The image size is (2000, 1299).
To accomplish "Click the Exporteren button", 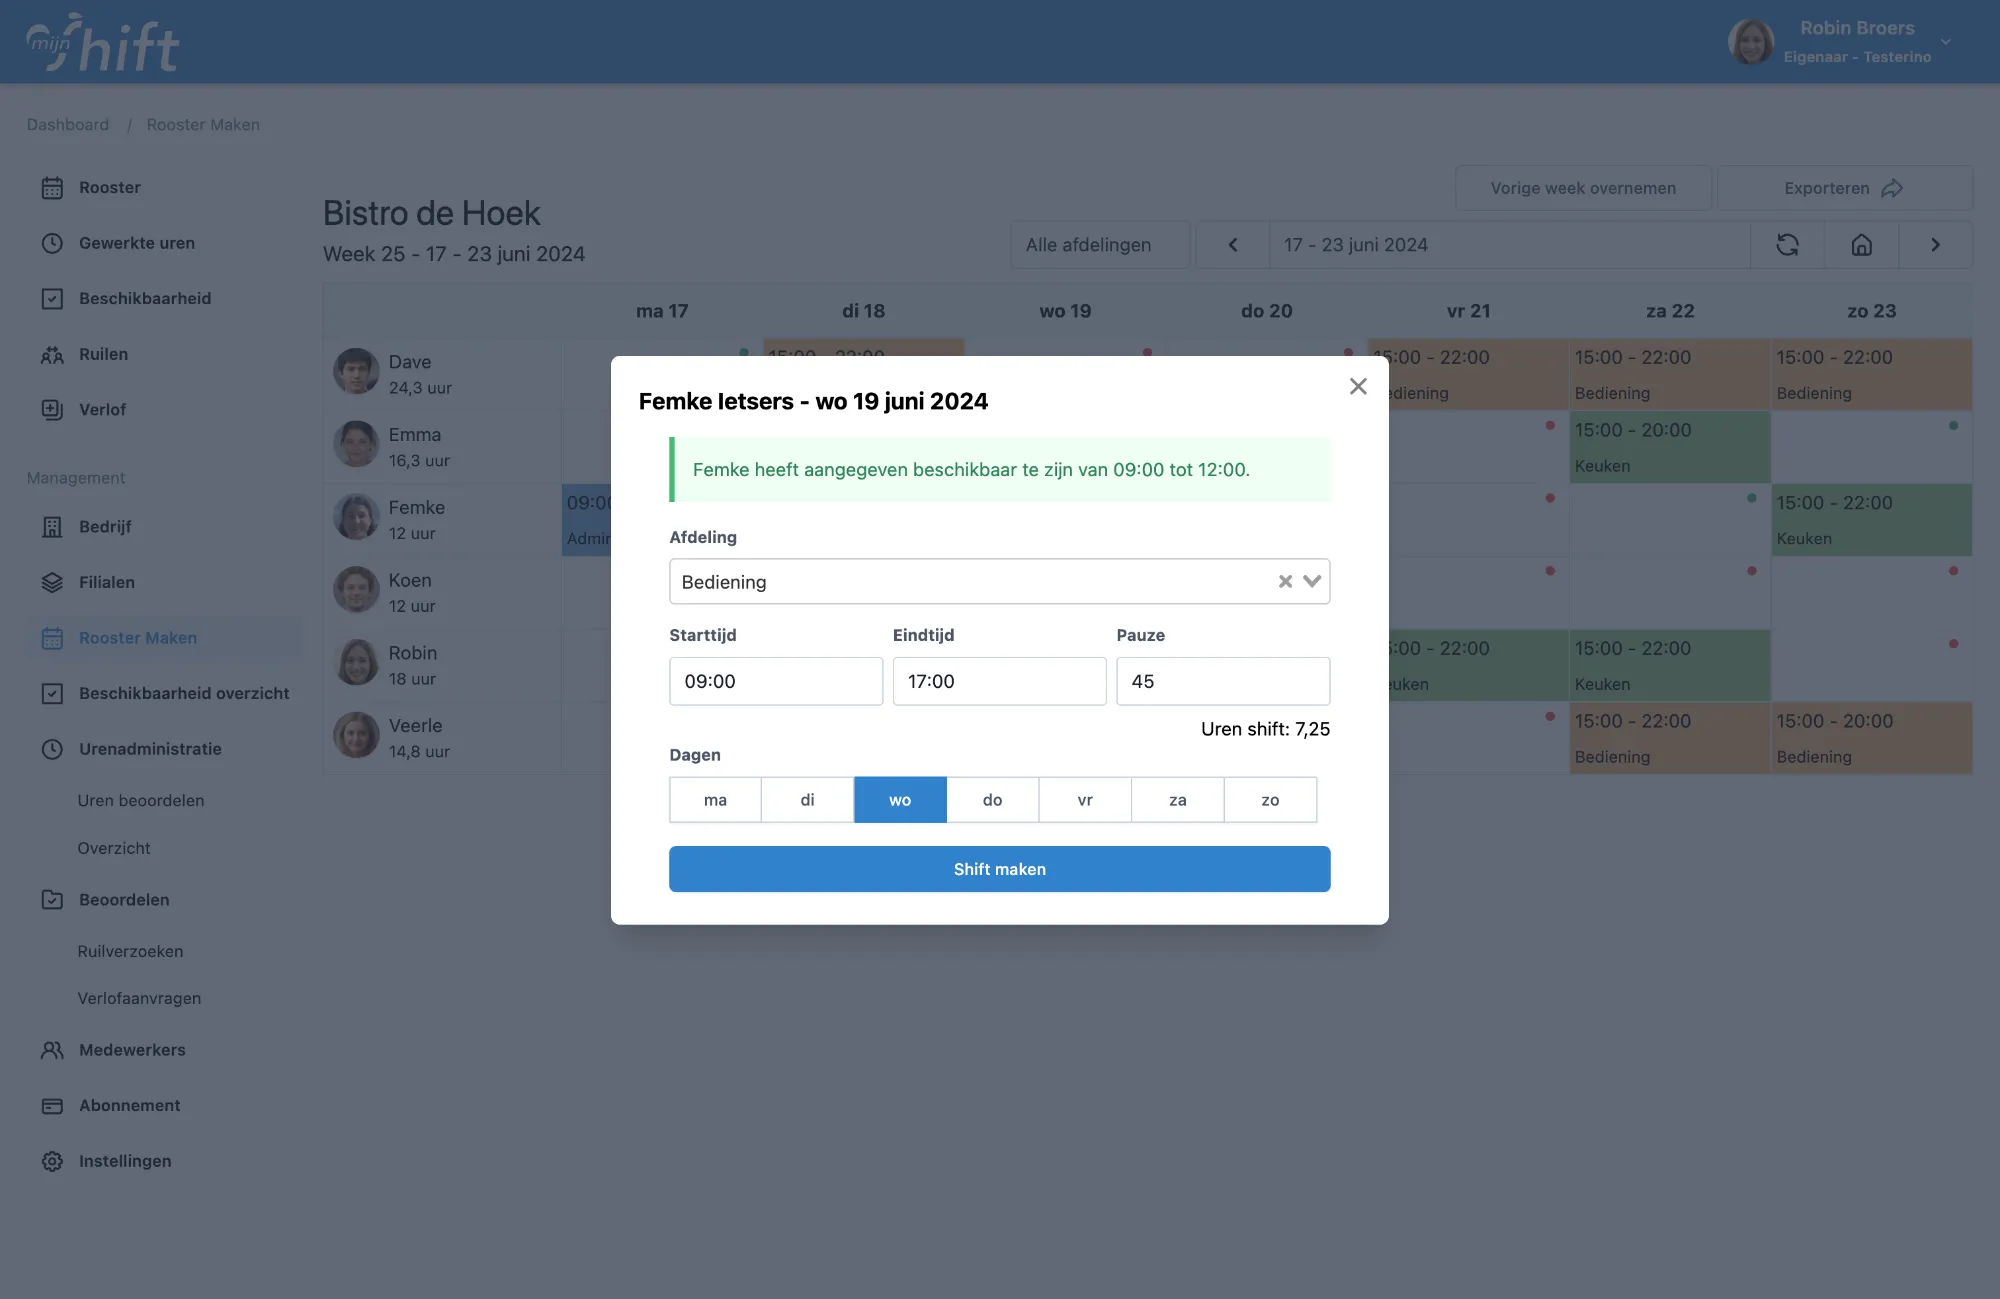I will [1844, 188].
